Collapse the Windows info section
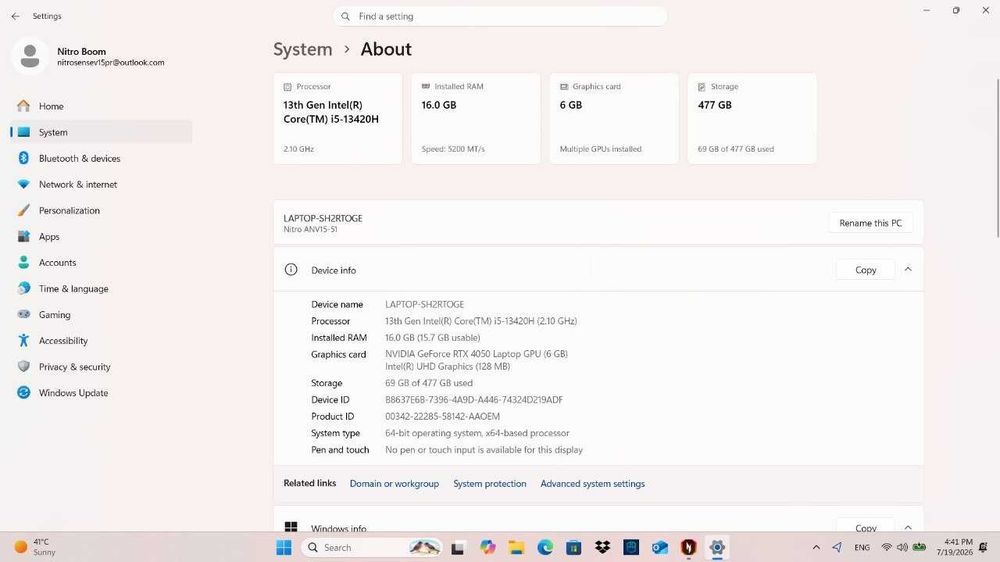This screenshot has height=562, width=1000. tap(908, 528)
